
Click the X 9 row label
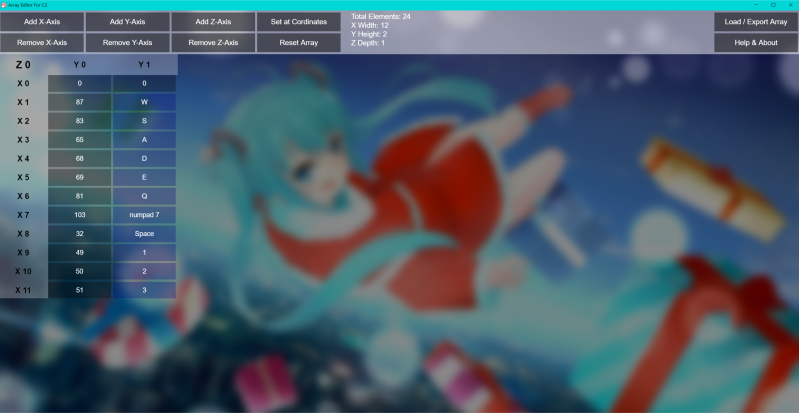pyautogui.click(x=23, y=252)
